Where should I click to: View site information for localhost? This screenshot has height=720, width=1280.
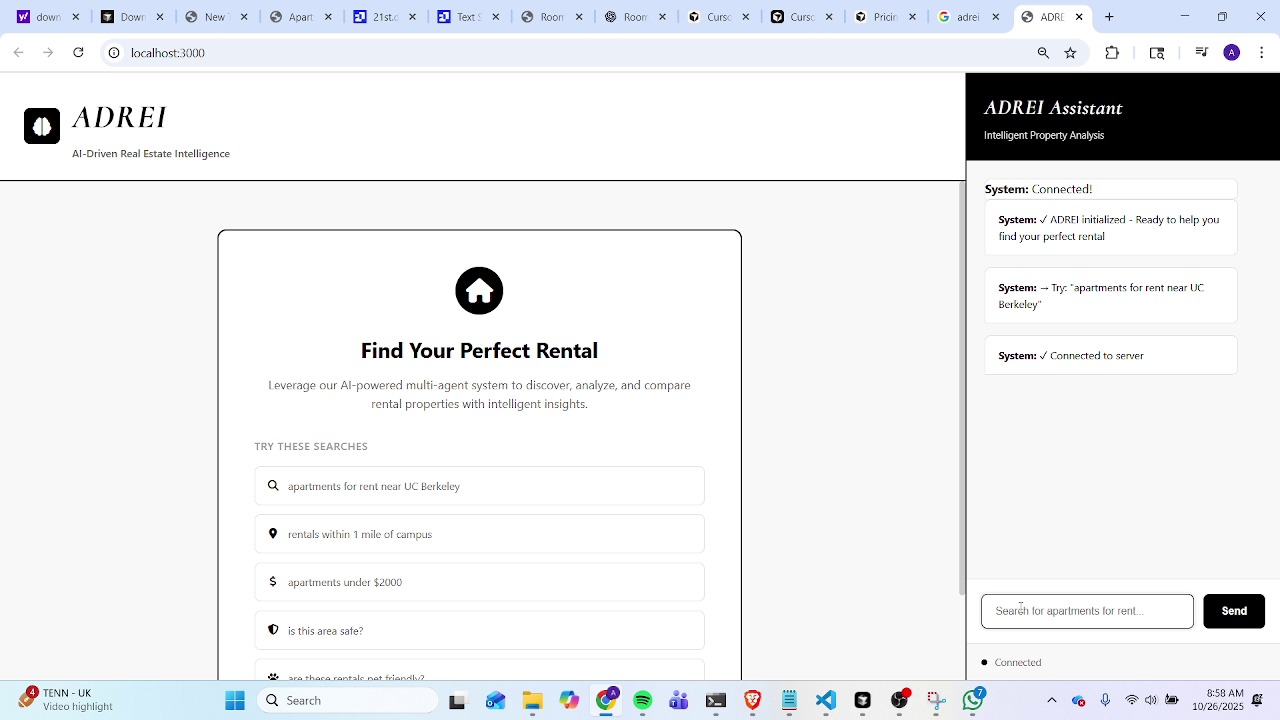pos(114,53)
